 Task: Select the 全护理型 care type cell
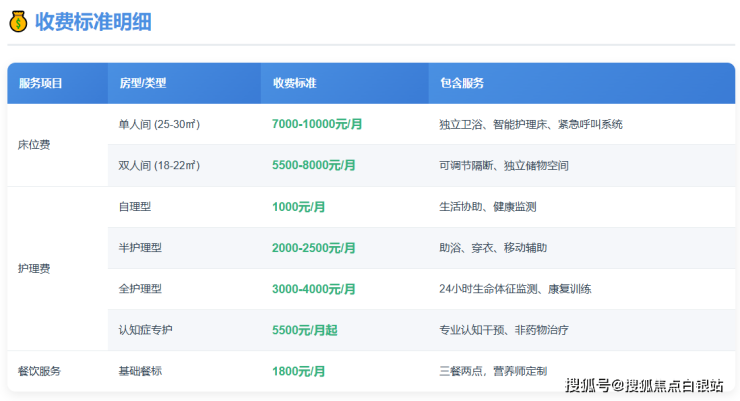click(x=140, y=288)
